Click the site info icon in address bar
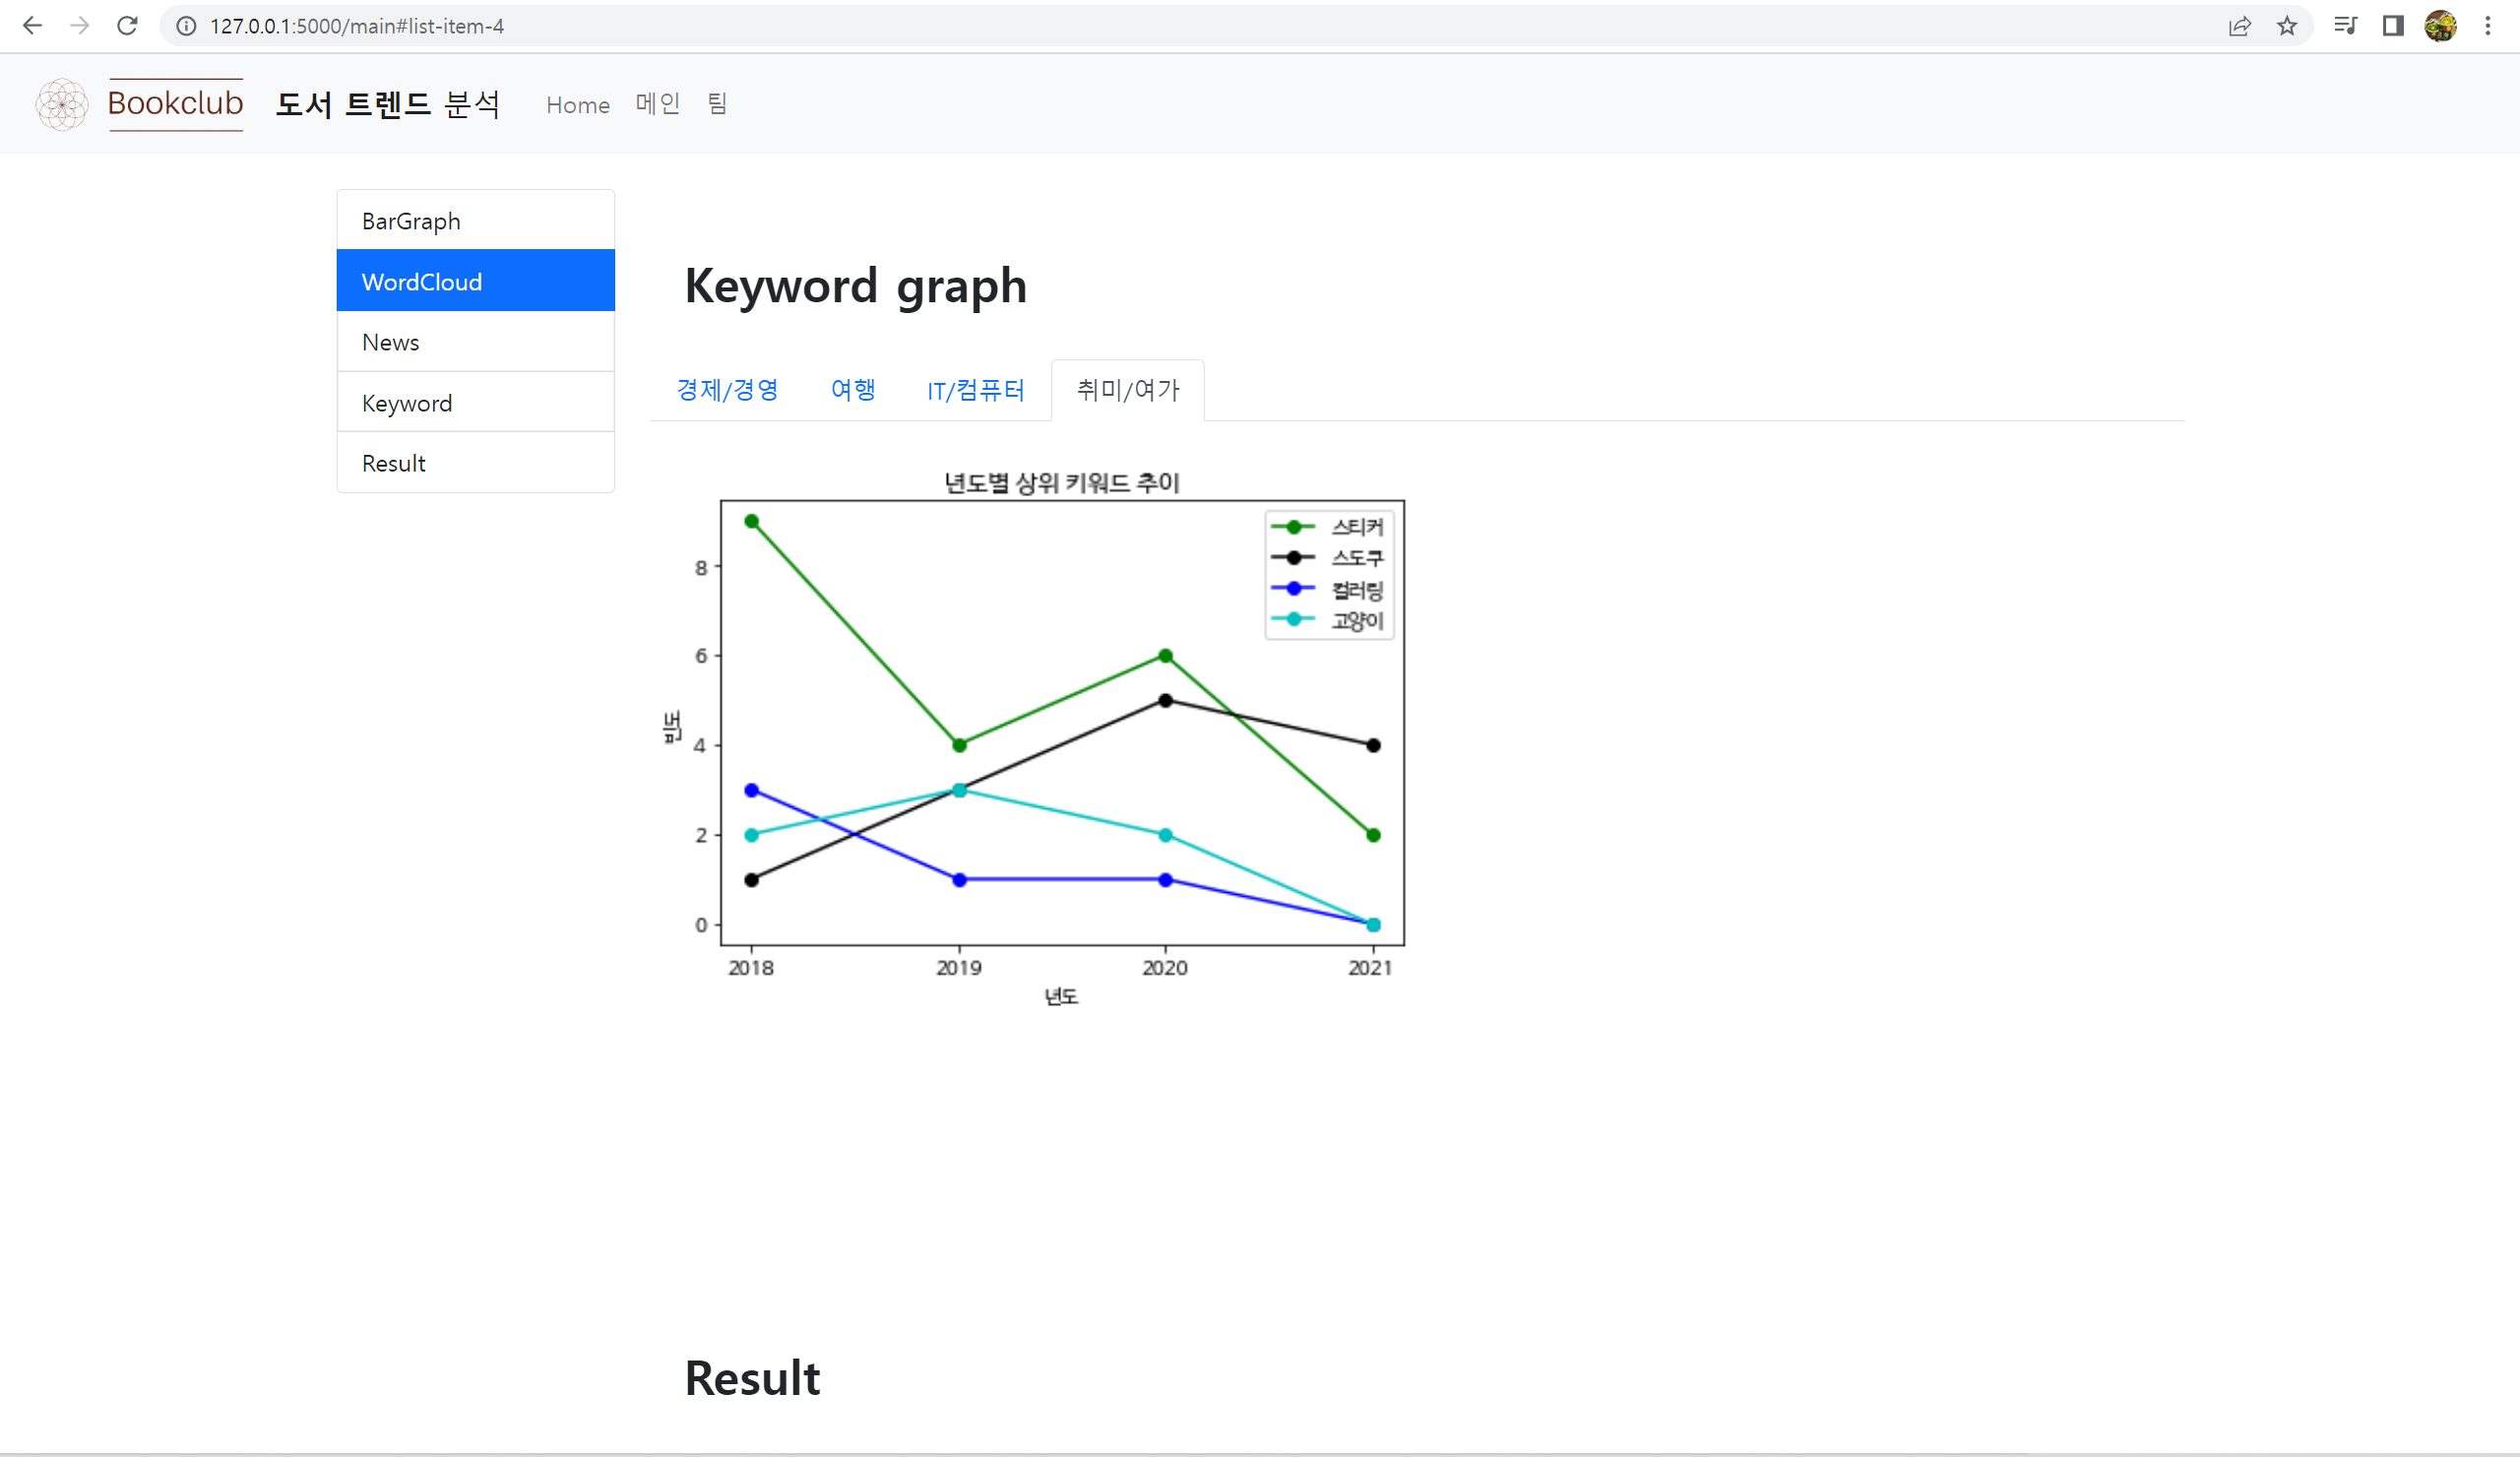Screen dimensions: 2520x1457 pos(186,26)
